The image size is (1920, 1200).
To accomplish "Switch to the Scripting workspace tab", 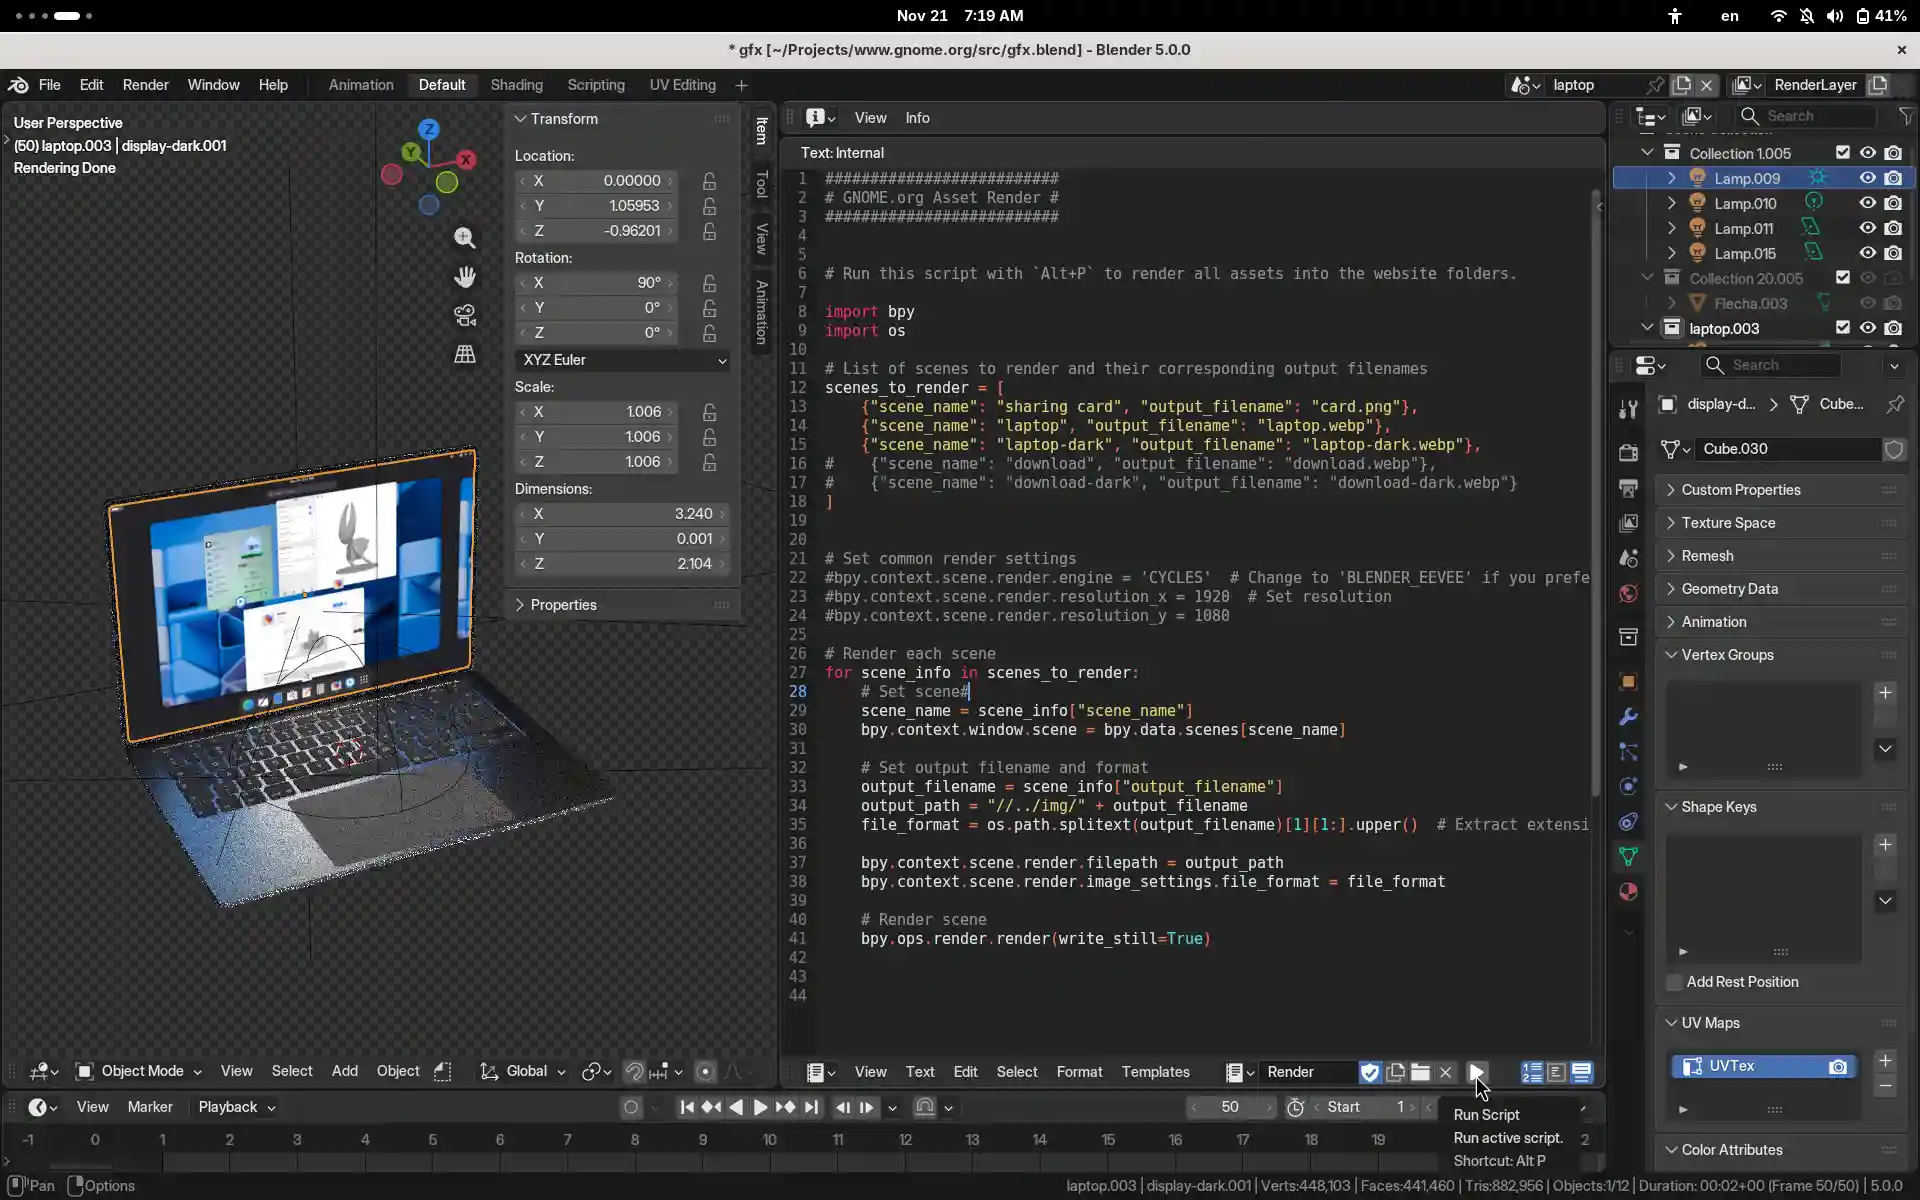I will click(595, 85).
